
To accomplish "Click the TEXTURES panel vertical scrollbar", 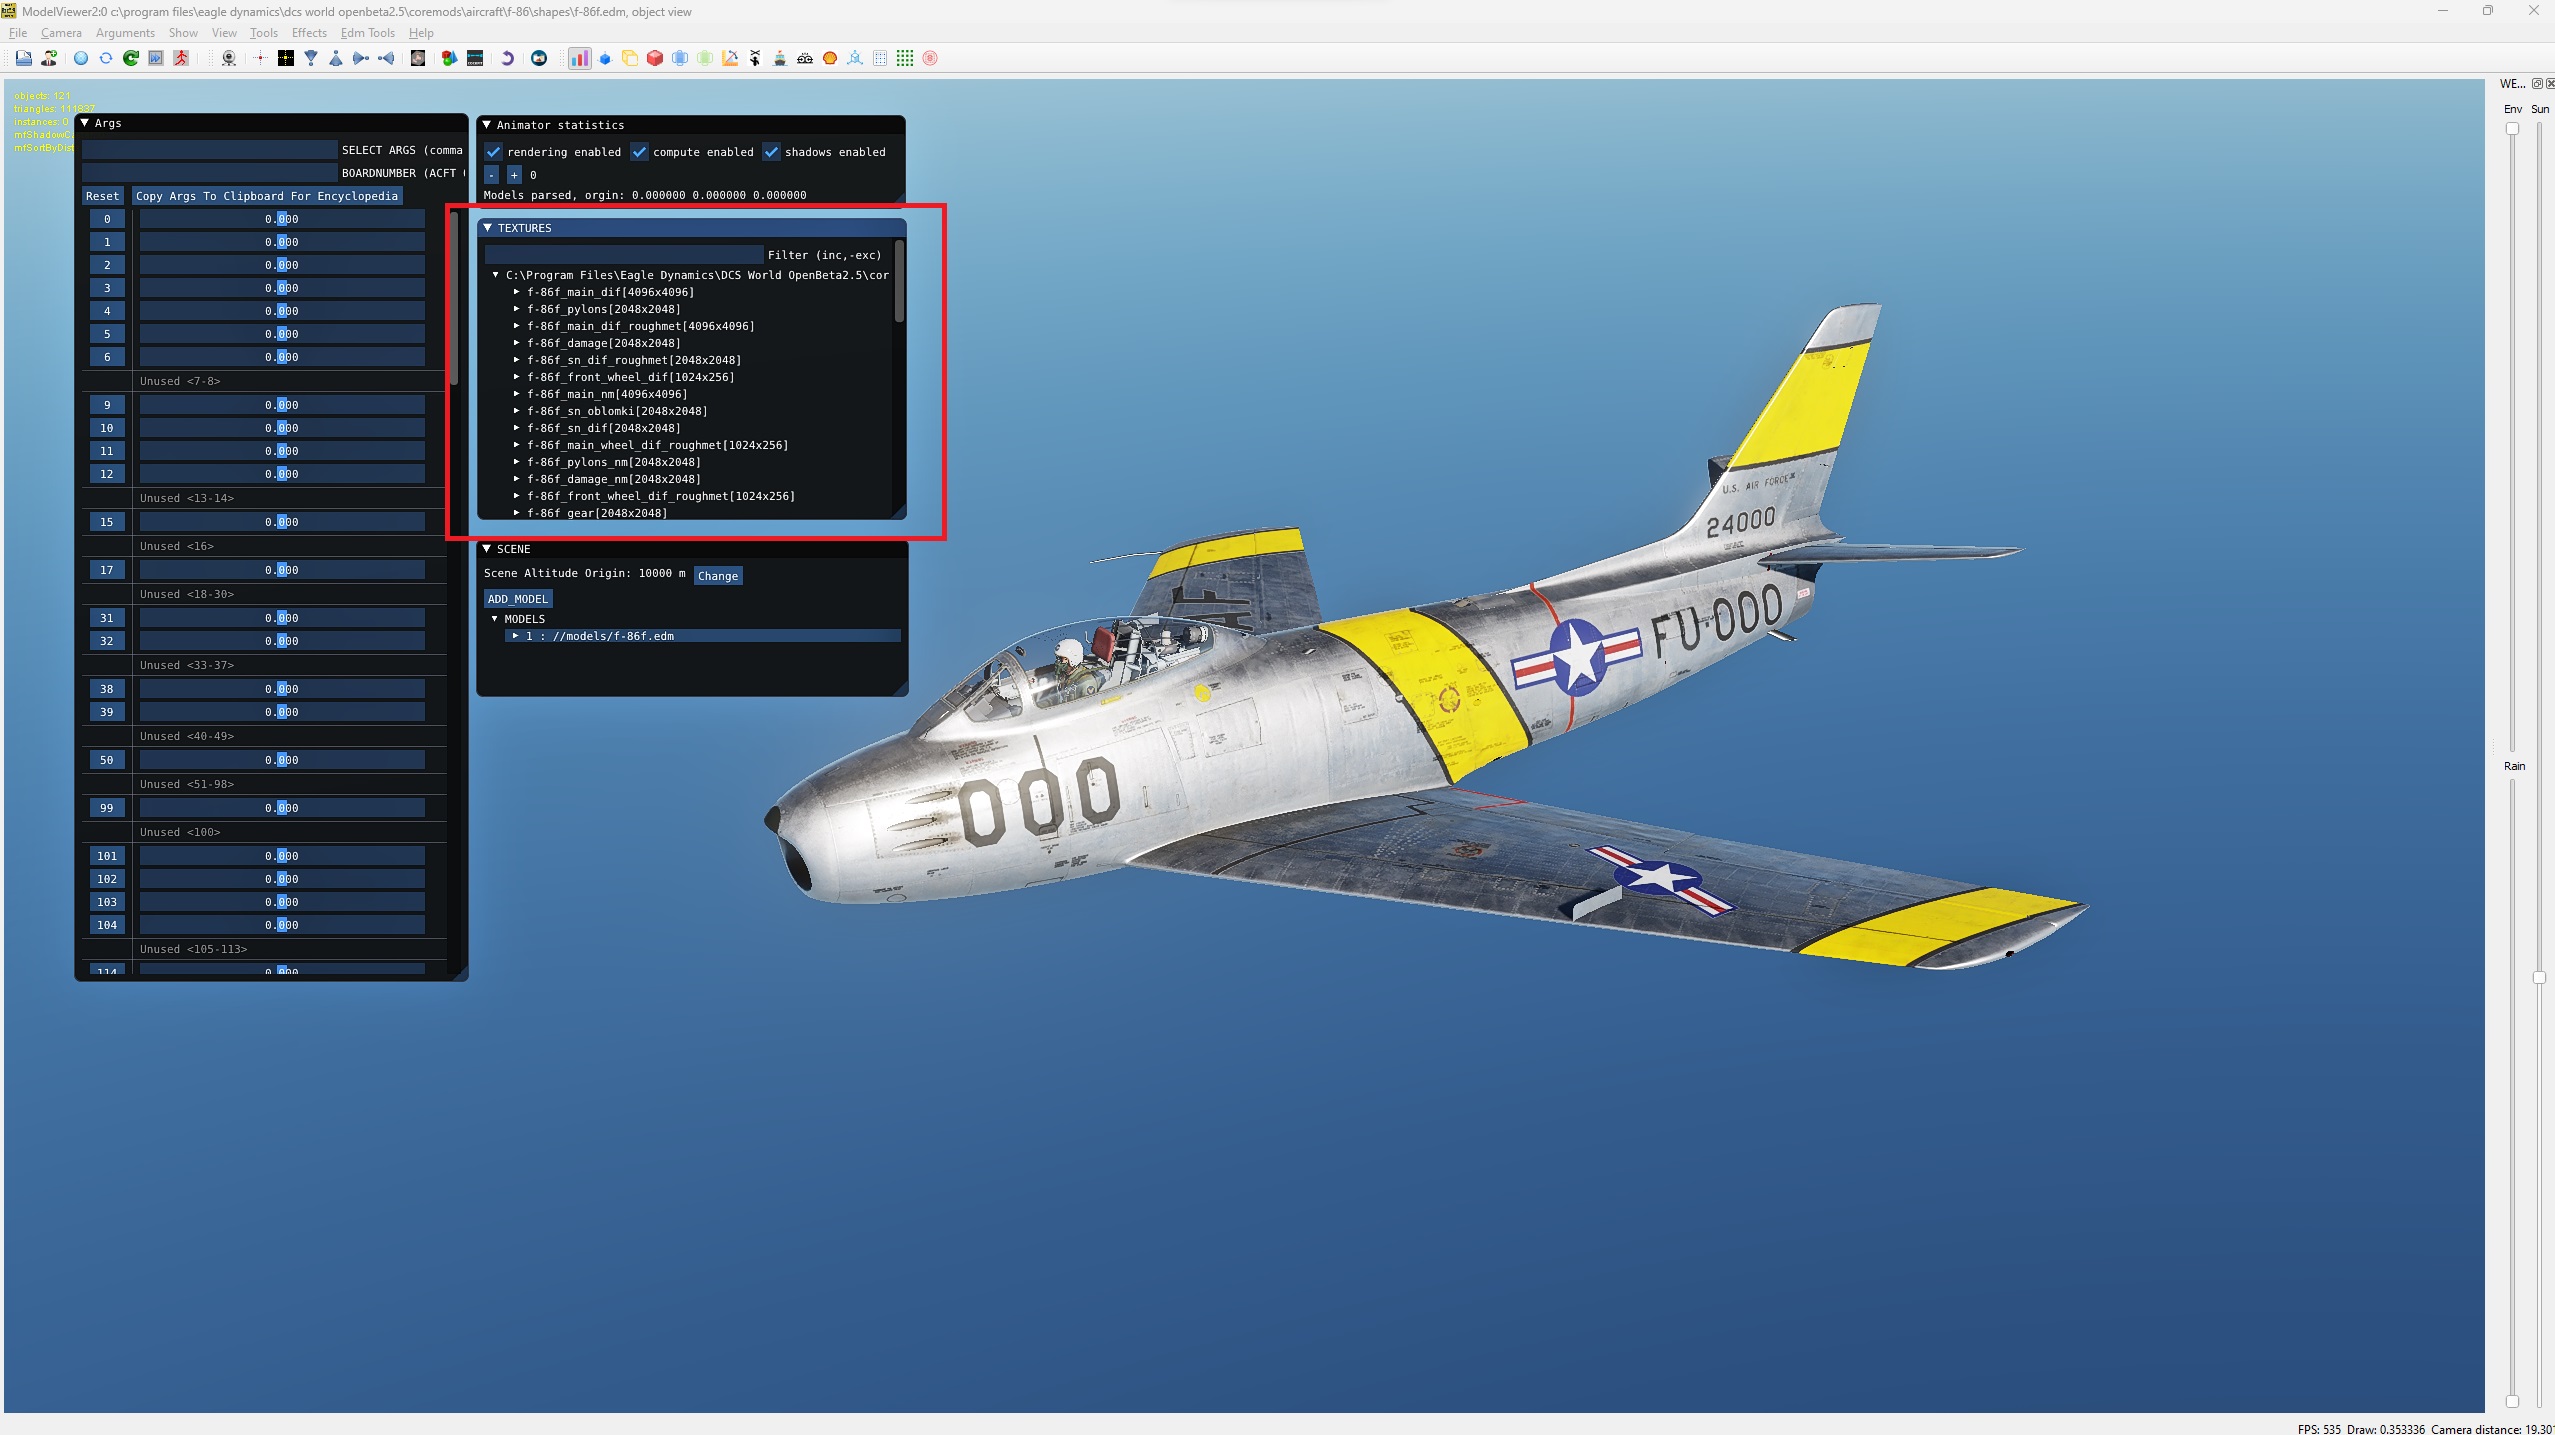I will pos(899,283).
